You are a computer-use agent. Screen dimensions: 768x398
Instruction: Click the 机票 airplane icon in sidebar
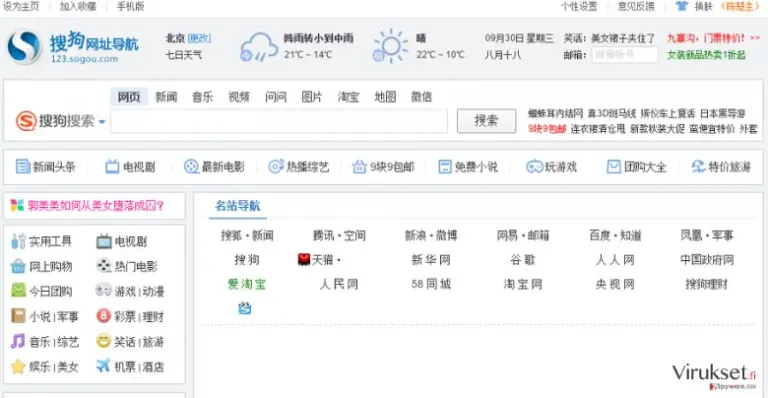(103, 366)
